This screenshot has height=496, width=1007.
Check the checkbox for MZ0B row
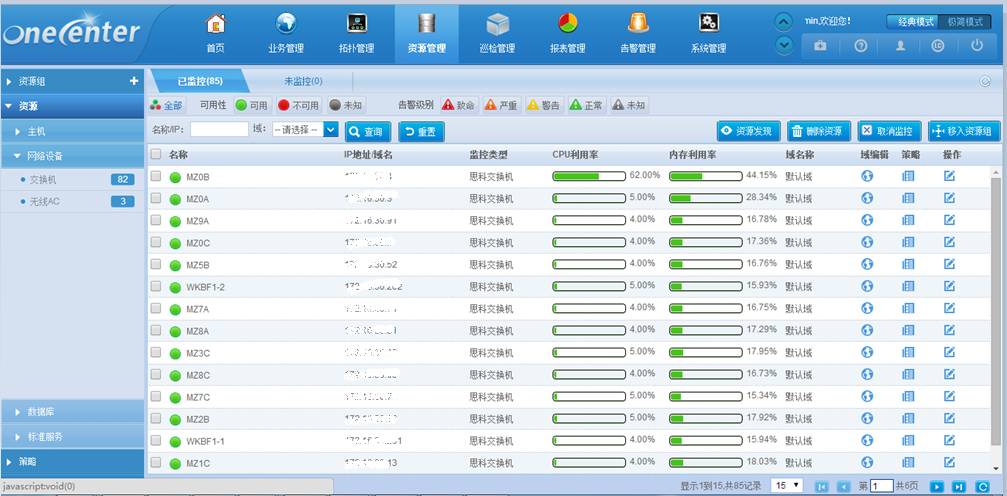(156, 176)
